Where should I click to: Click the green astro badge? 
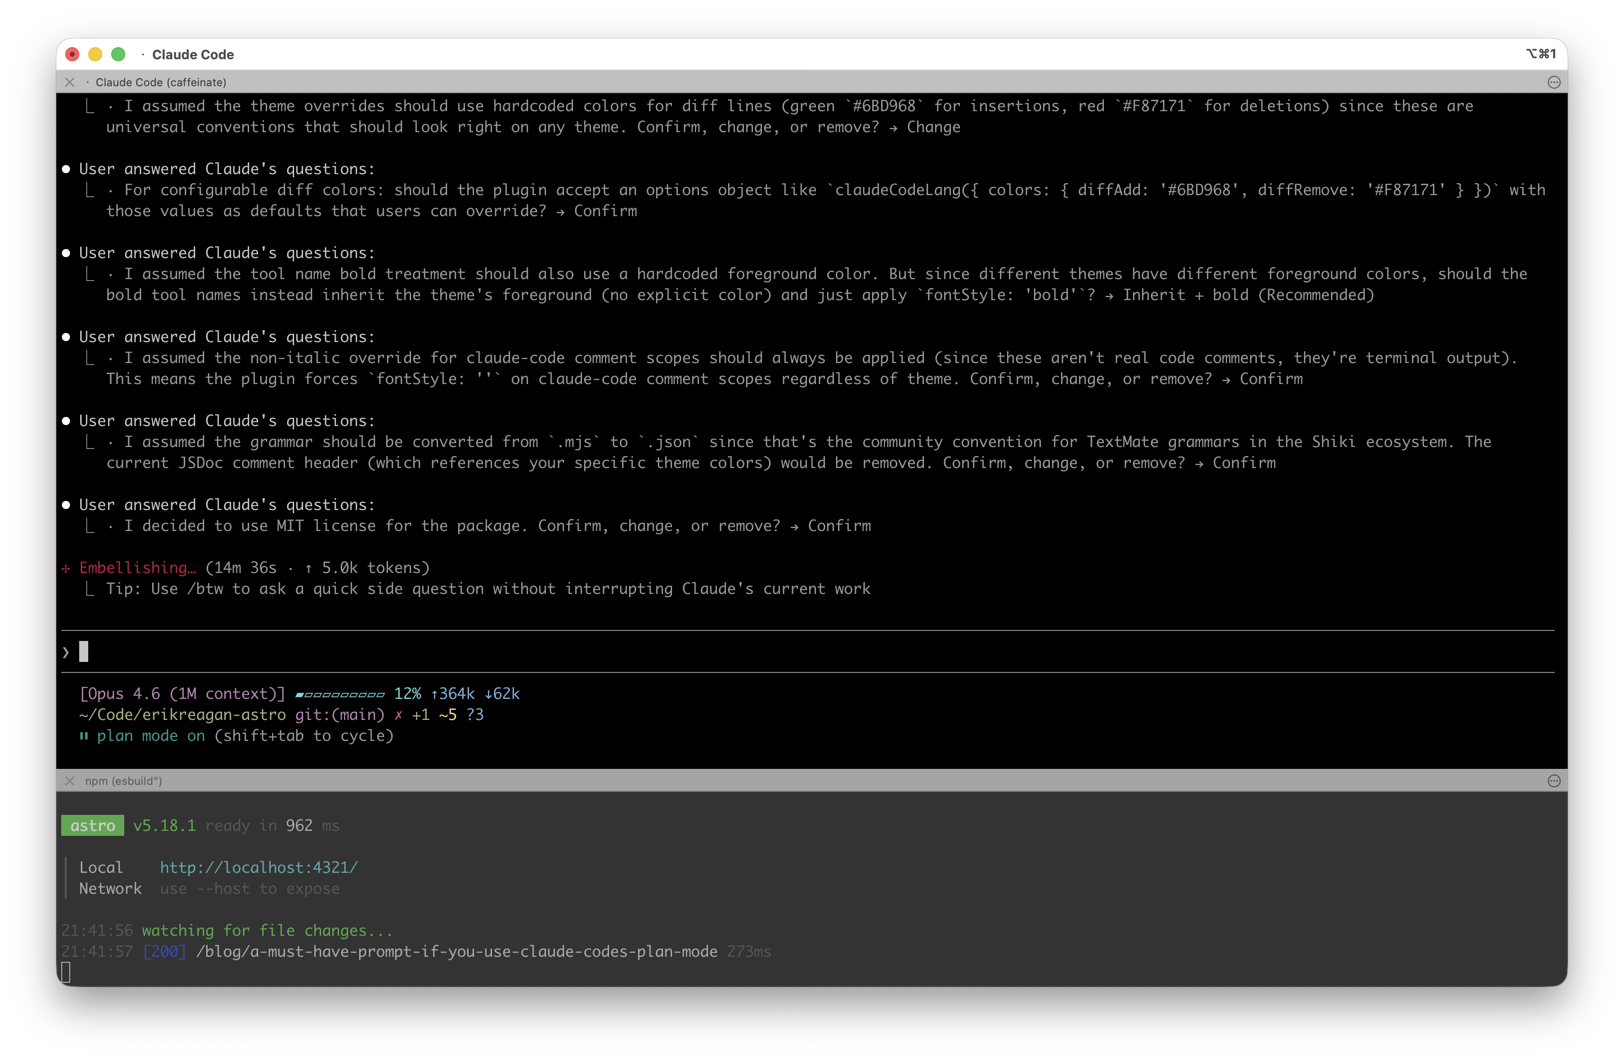[93, 826]
